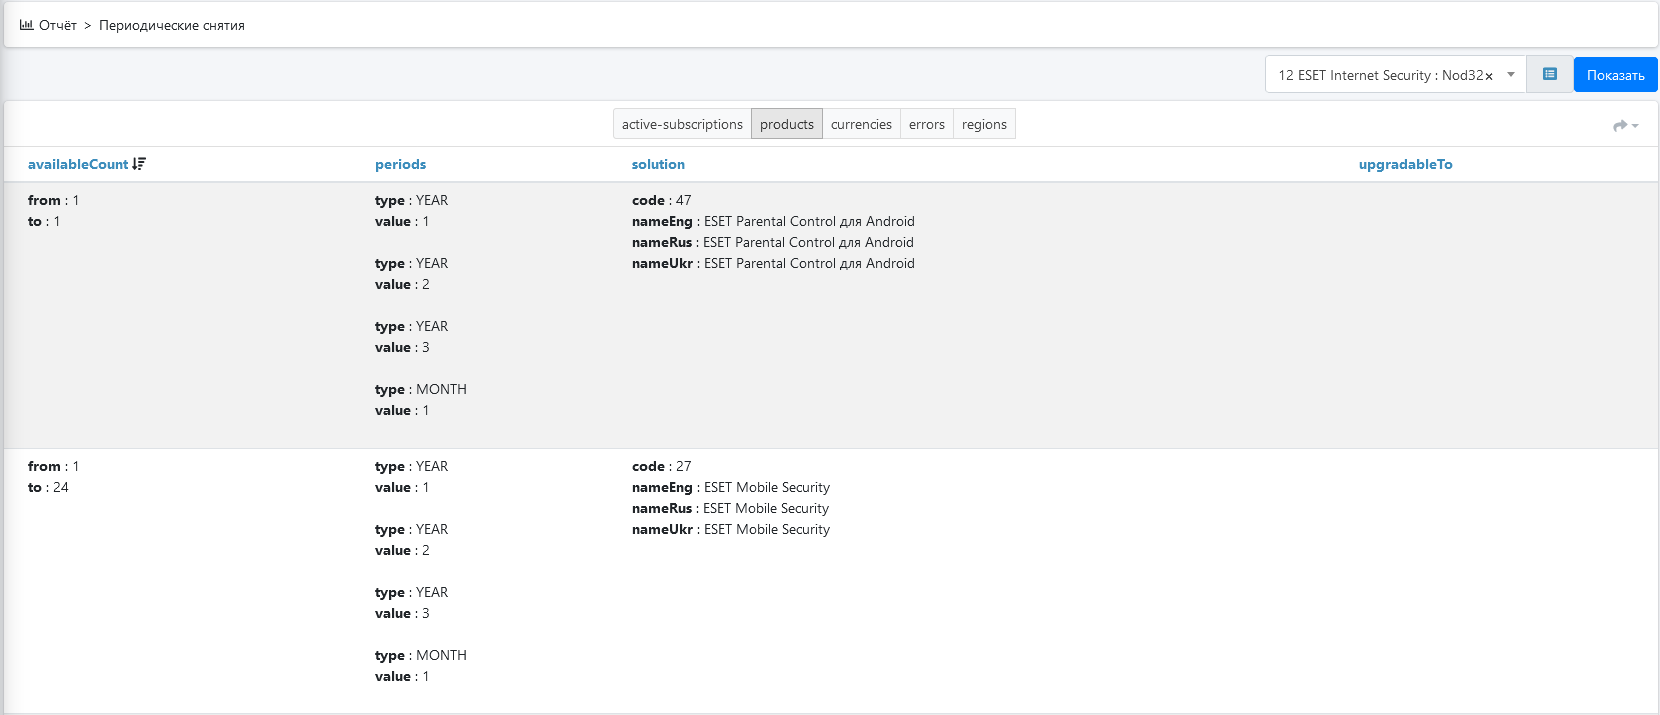This screenshot has width=1660, height=715.
Task: Click the Периодические снятия breadcrumb
Action: click(172, 25)
